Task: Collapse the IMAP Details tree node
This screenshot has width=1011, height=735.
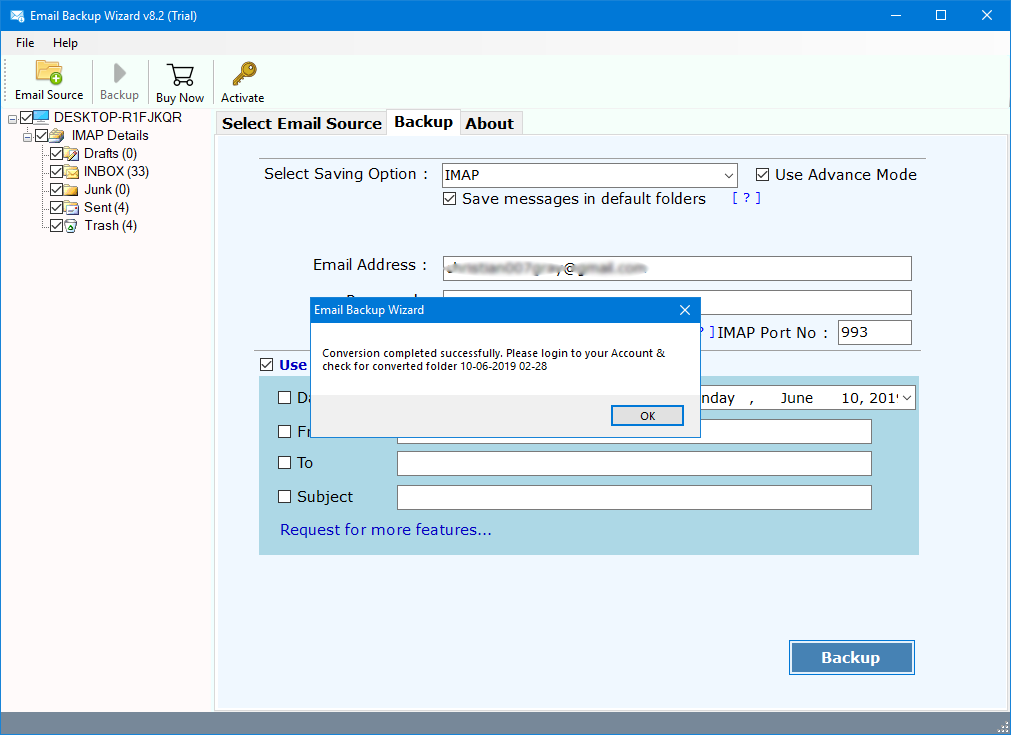Action: pos(27,137)
